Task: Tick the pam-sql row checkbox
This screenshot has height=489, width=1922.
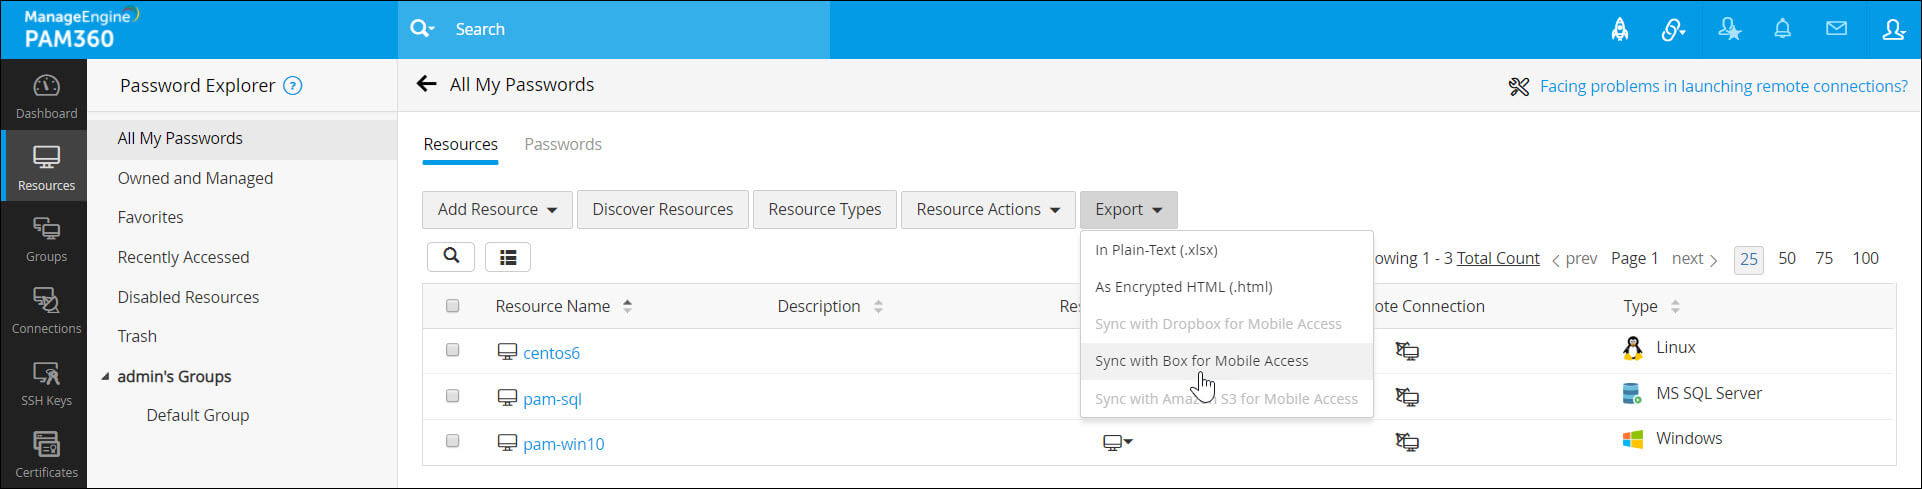Action: click(x=452, y=396)
